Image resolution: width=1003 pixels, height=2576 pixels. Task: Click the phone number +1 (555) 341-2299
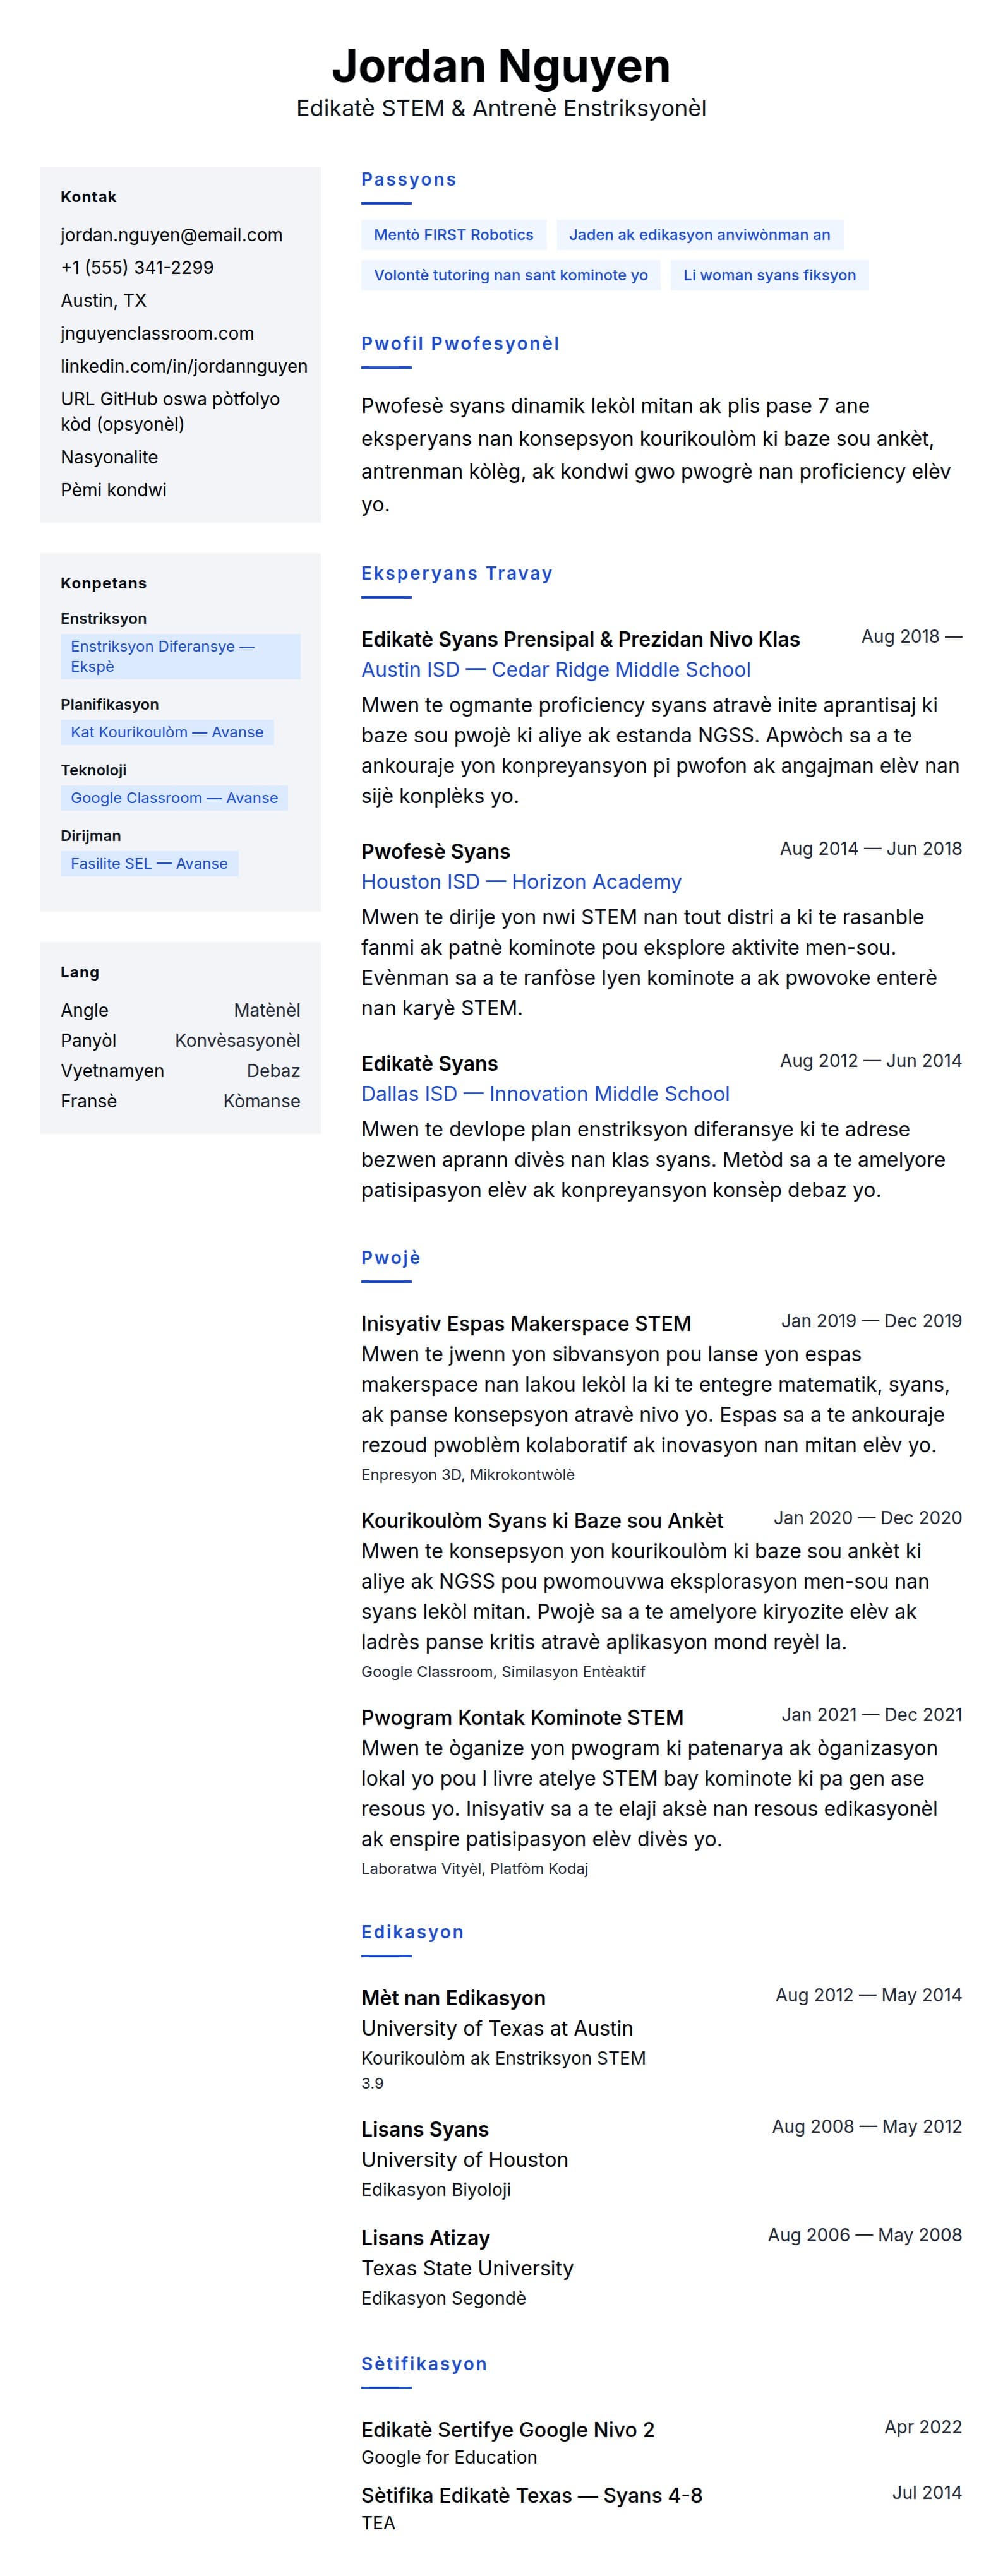137,267
